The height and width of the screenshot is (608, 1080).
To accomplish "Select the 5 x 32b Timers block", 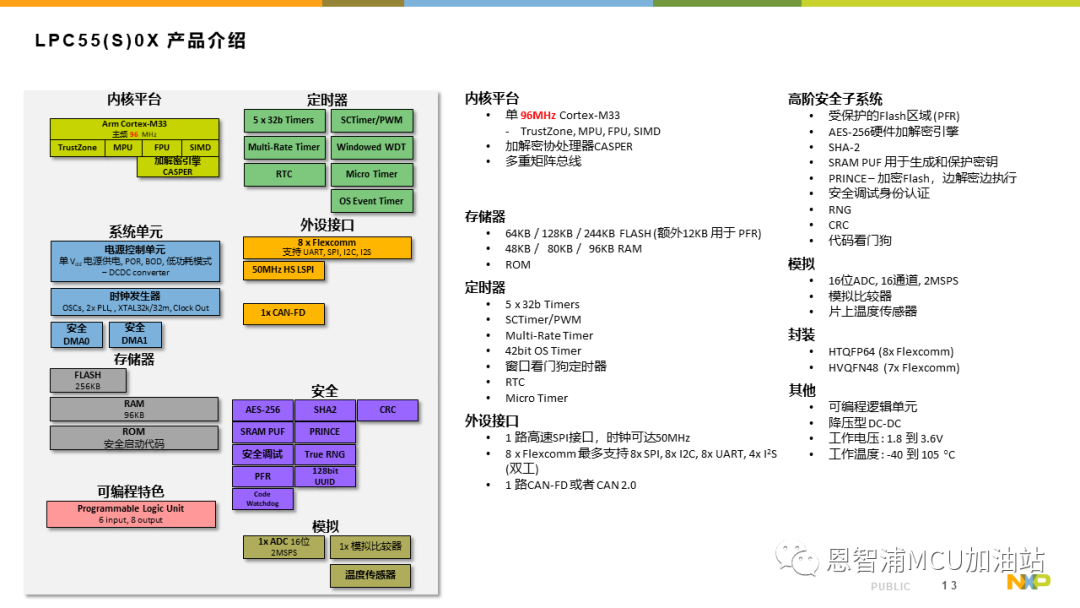I will (284, 120).
